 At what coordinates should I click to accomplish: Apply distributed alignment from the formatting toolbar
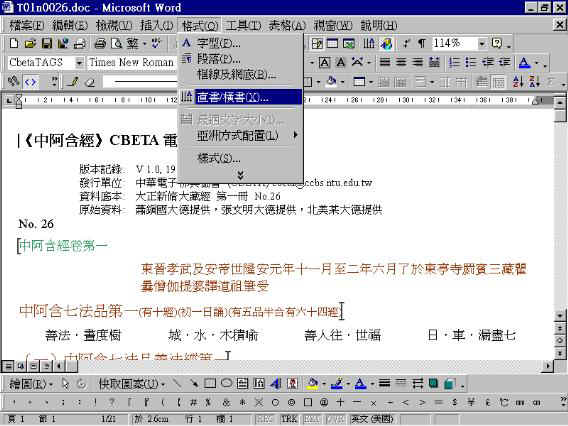[434, 63]
